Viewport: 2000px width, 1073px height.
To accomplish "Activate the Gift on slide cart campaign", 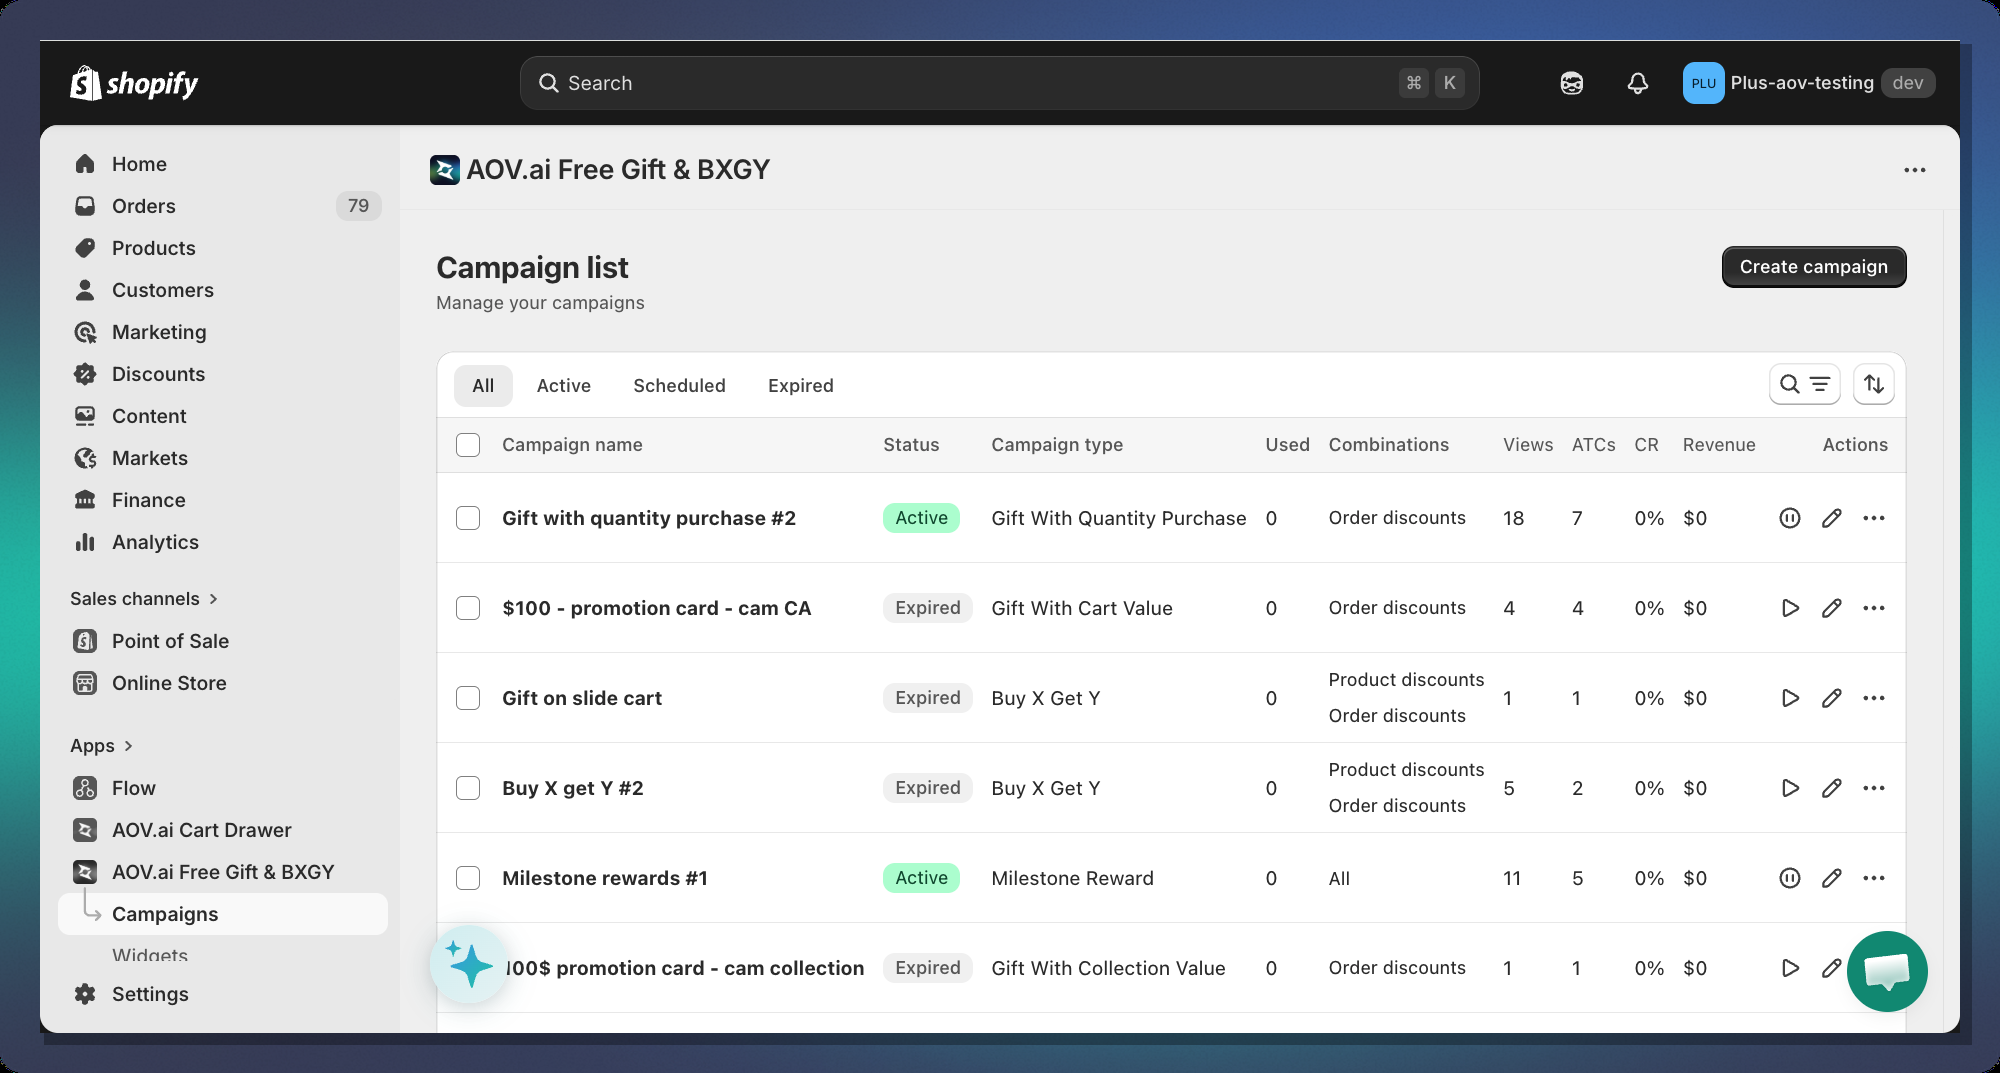I will click(x=1789, y=698).
